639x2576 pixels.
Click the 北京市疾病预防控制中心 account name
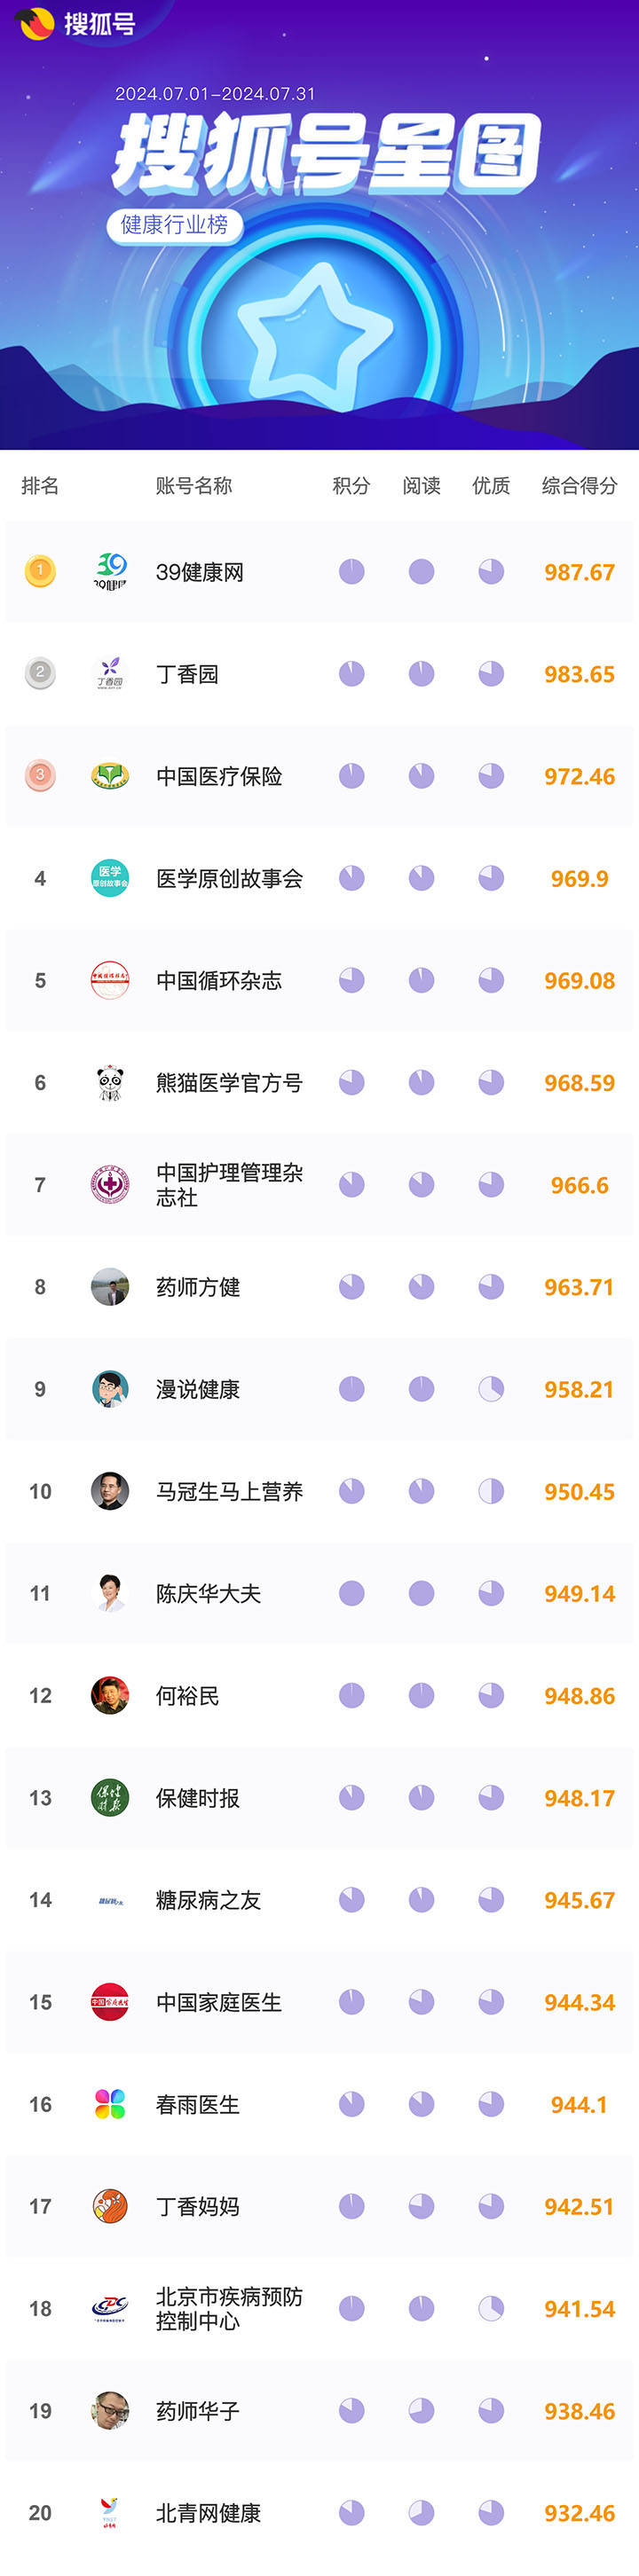point(229,2309)
